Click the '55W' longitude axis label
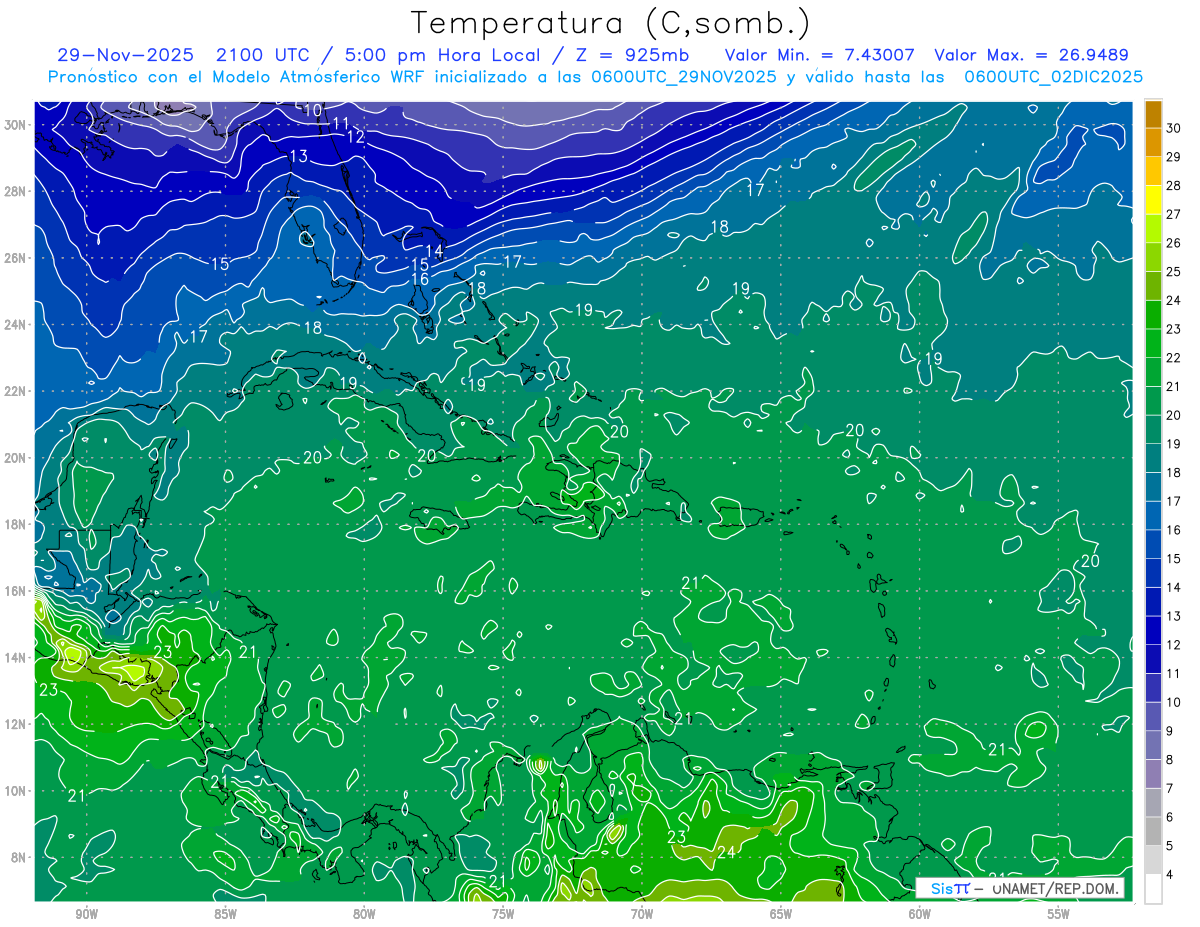 tap(1059, 914)
